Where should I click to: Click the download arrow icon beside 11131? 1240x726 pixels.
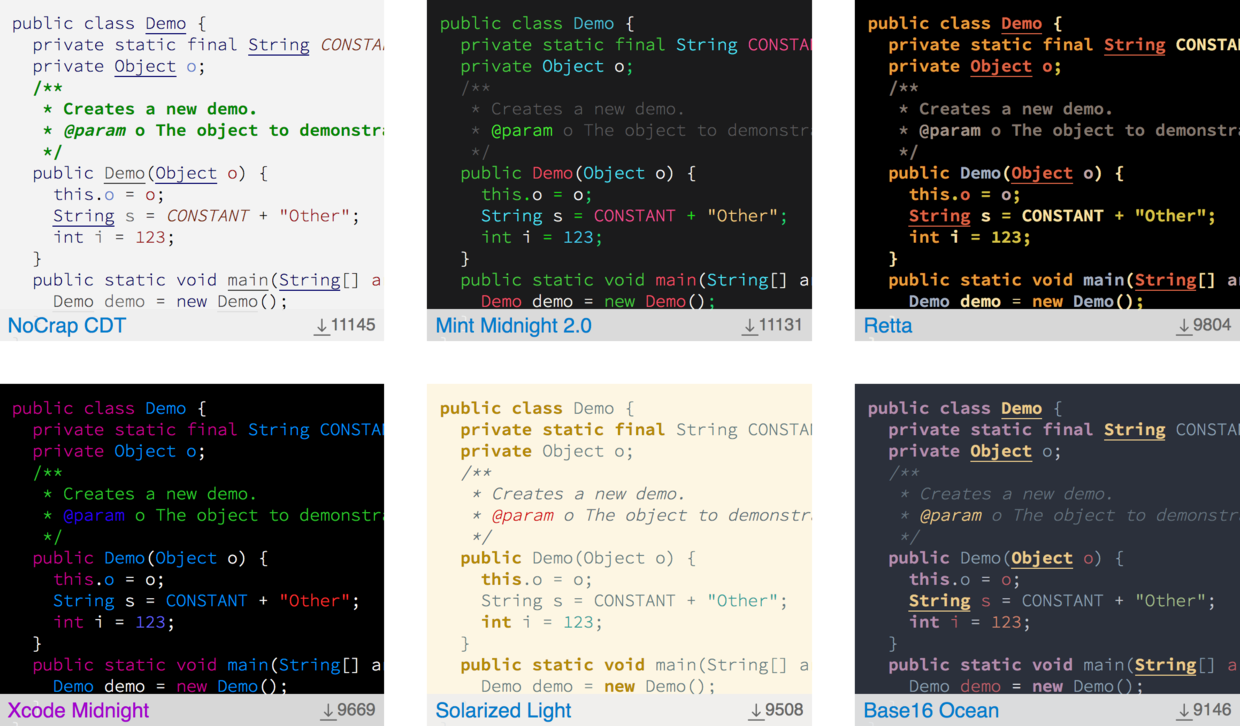[749, 326]
